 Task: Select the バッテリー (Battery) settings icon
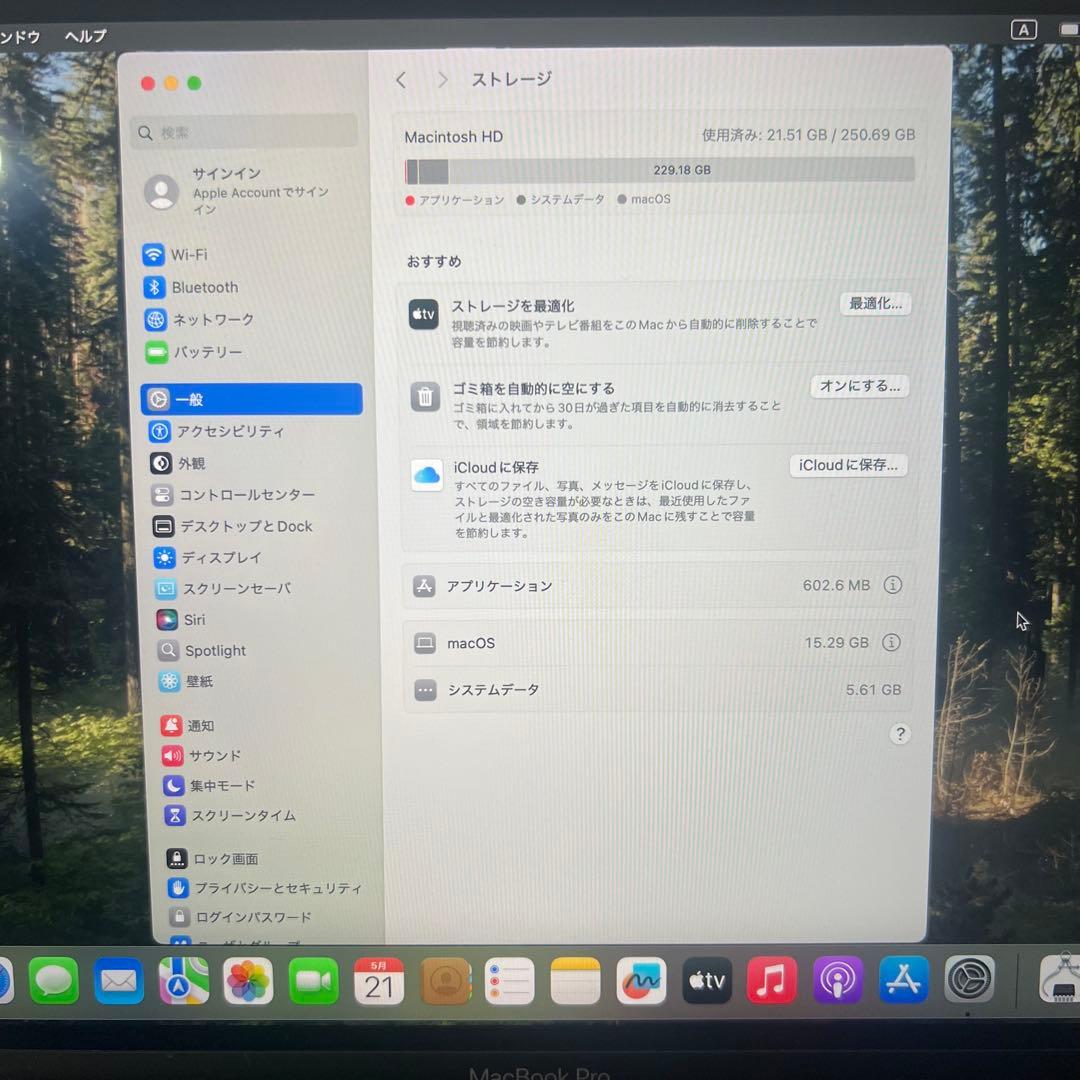160,352
